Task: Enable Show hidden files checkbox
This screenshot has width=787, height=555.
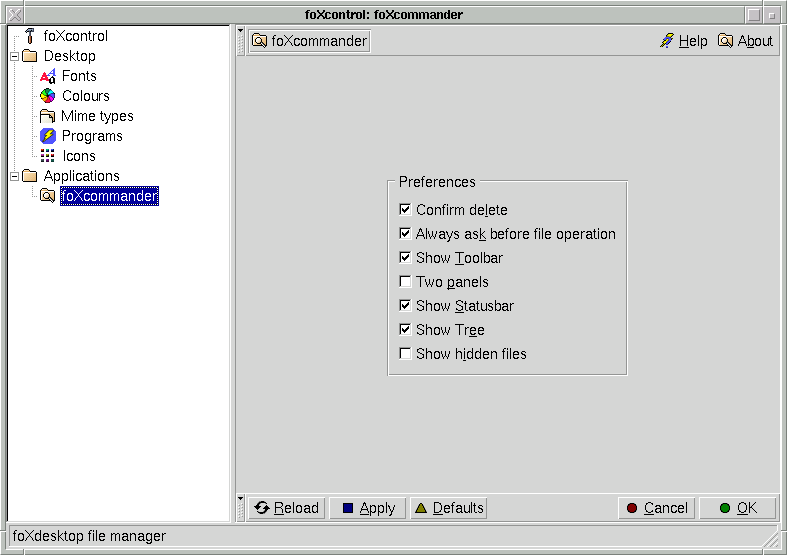Action: (x=405, y=353)
